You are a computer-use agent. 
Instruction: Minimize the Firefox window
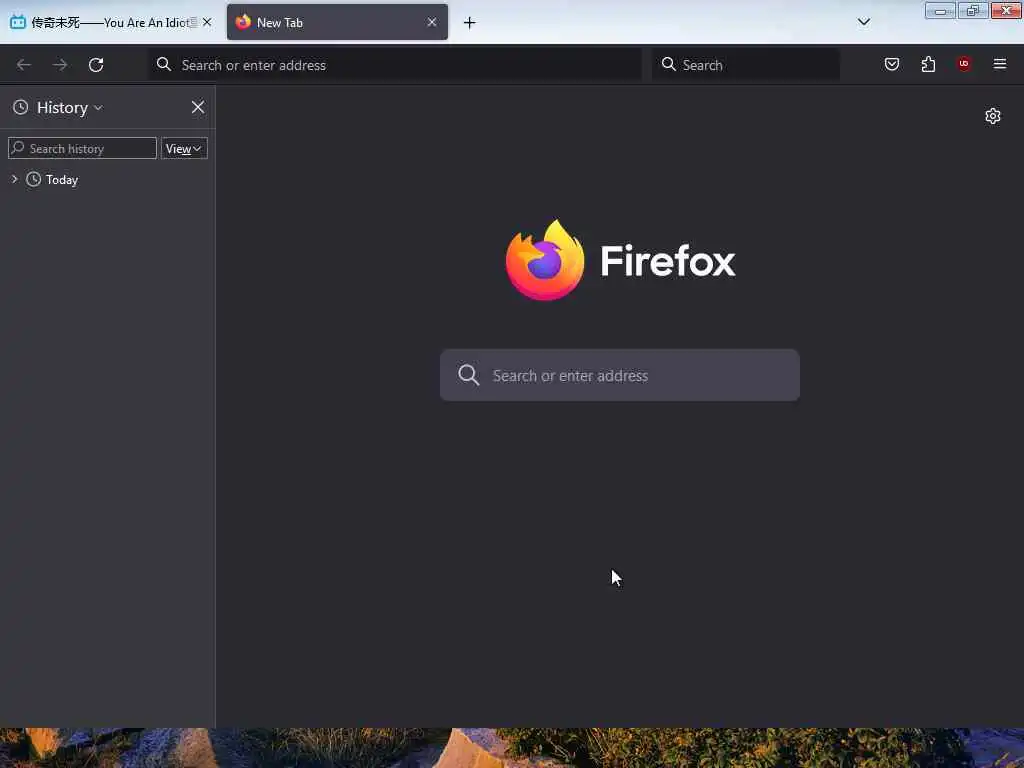pos(940,10)
